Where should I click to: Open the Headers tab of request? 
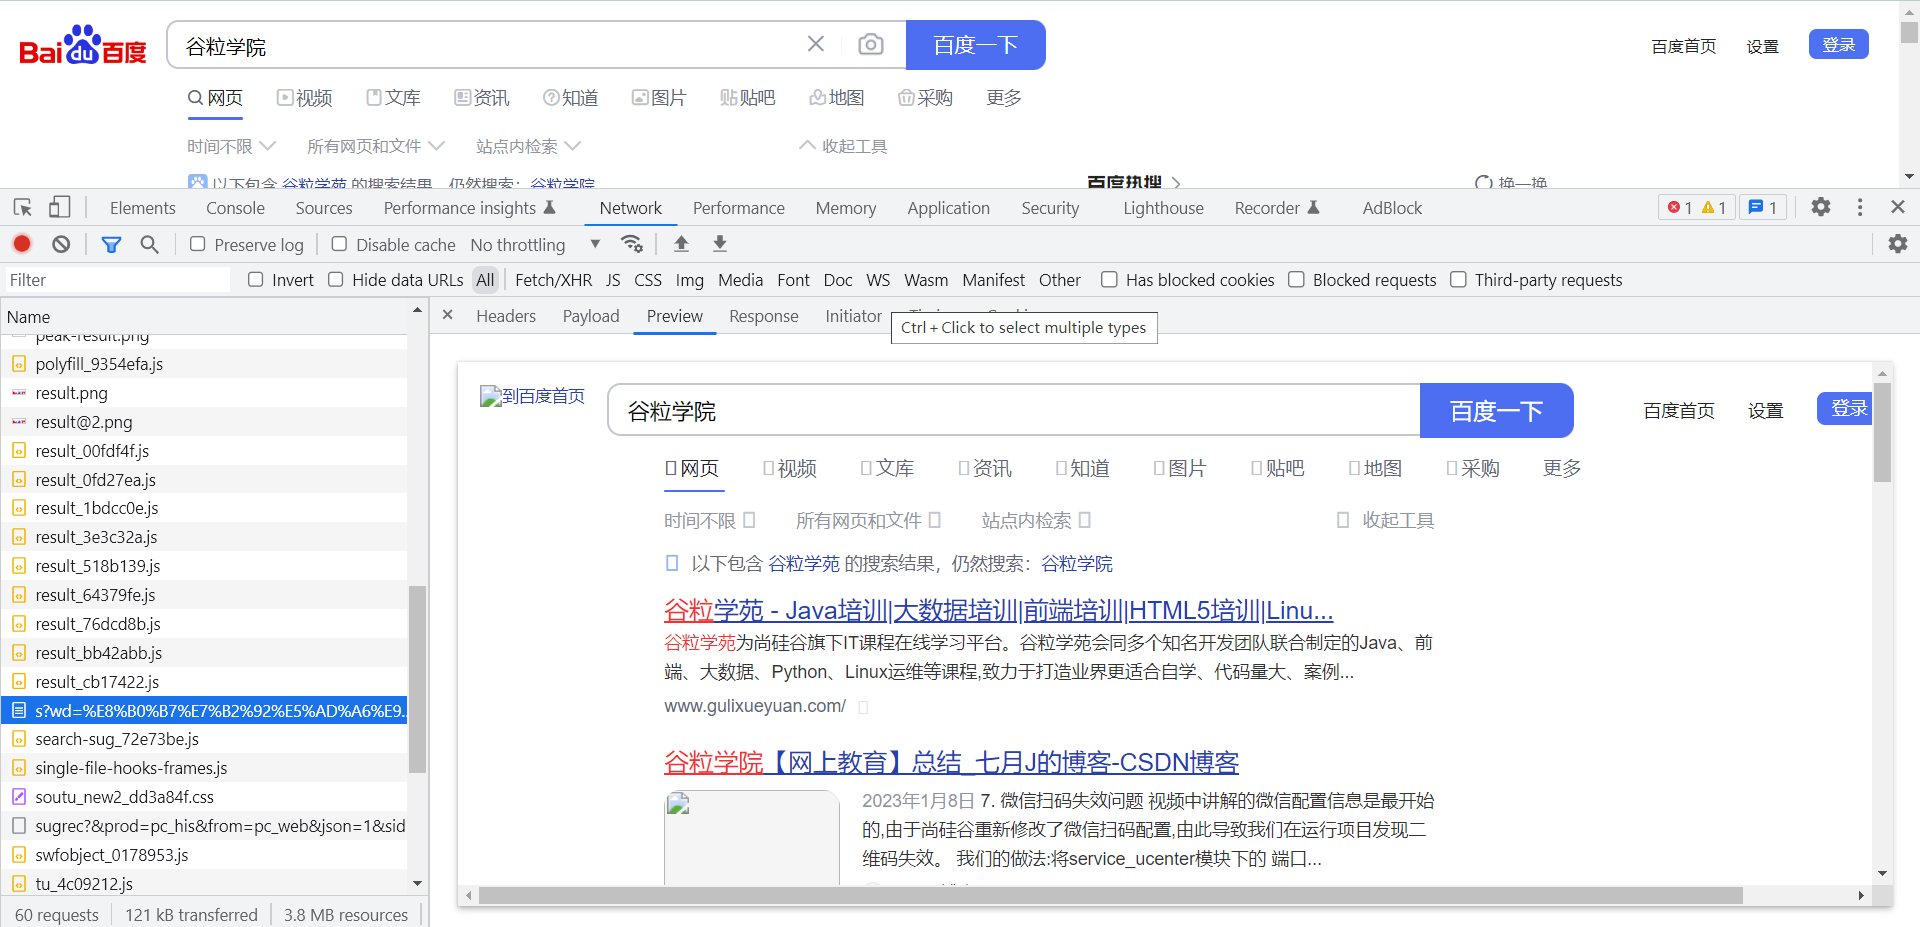tap(506, 316)
